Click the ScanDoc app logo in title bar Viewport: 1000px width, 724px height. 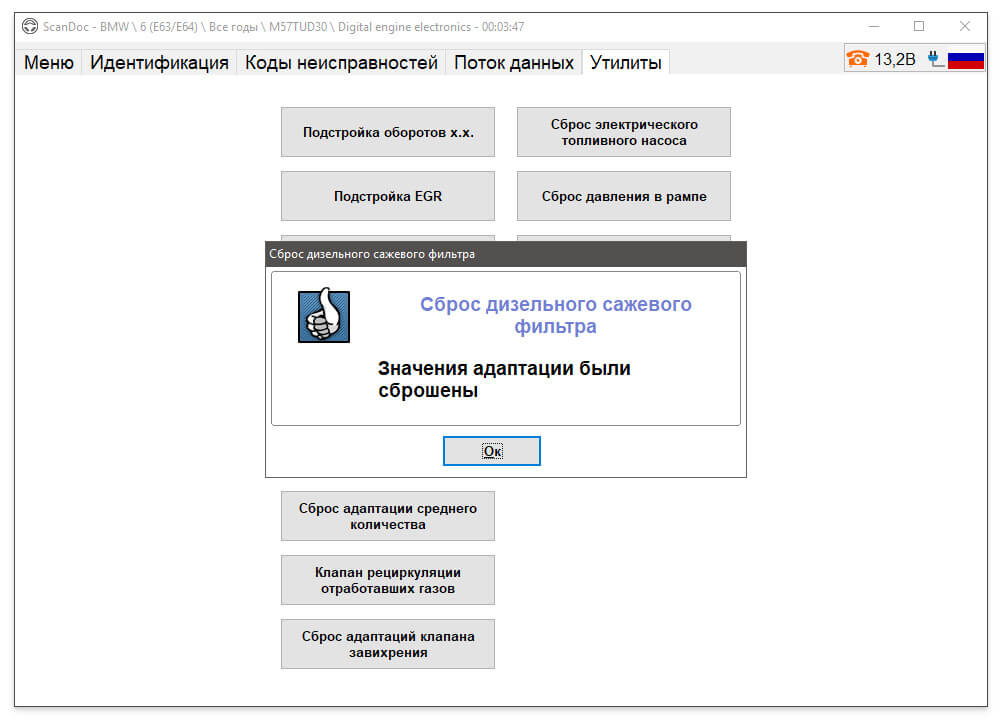[x=29, y=26]
